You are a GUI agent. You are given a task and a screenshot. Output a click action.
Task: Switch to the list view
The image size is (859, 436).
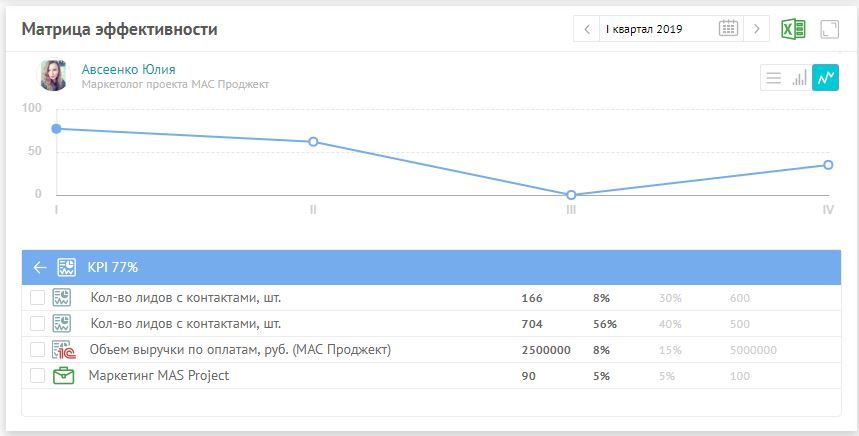pos(773,78)
